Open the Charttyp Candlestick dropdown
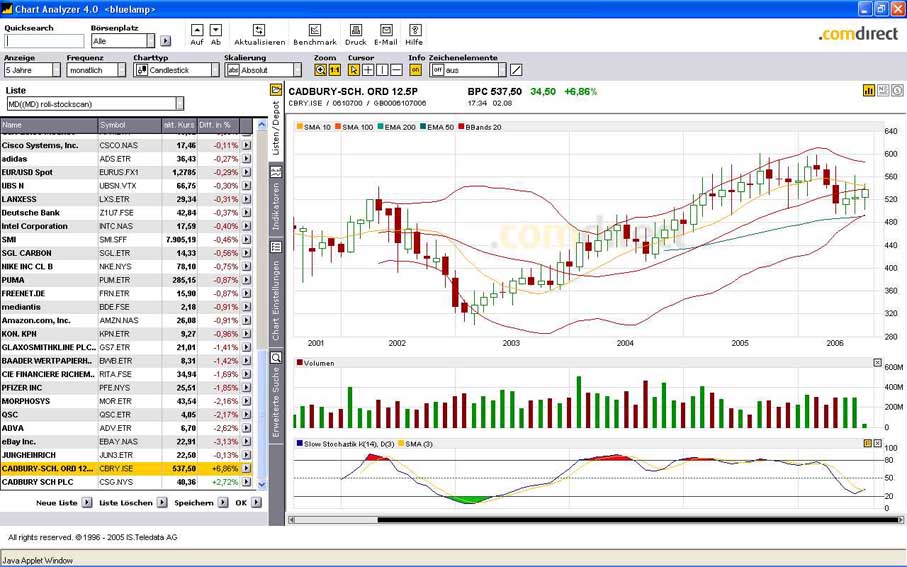 [214, 71]
